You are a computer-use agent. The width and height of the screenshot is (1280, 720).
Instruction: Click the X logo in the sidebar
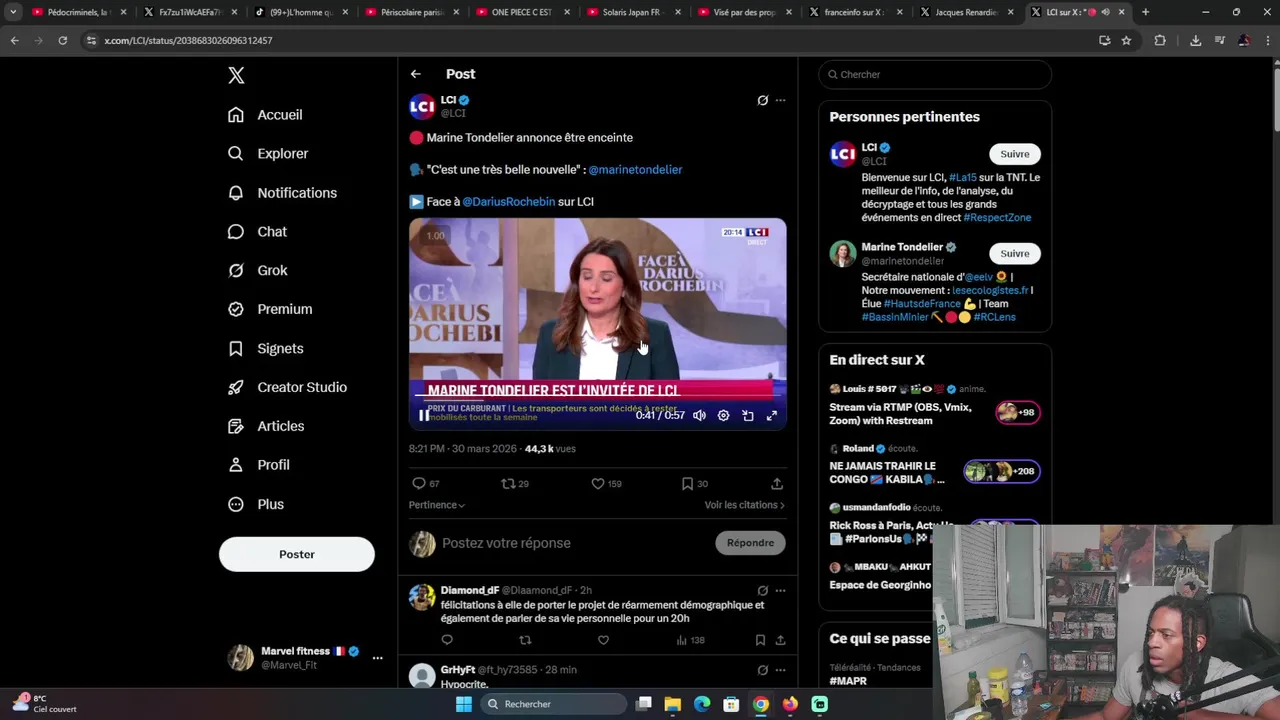pyautogui.click(x=236, y=75)
